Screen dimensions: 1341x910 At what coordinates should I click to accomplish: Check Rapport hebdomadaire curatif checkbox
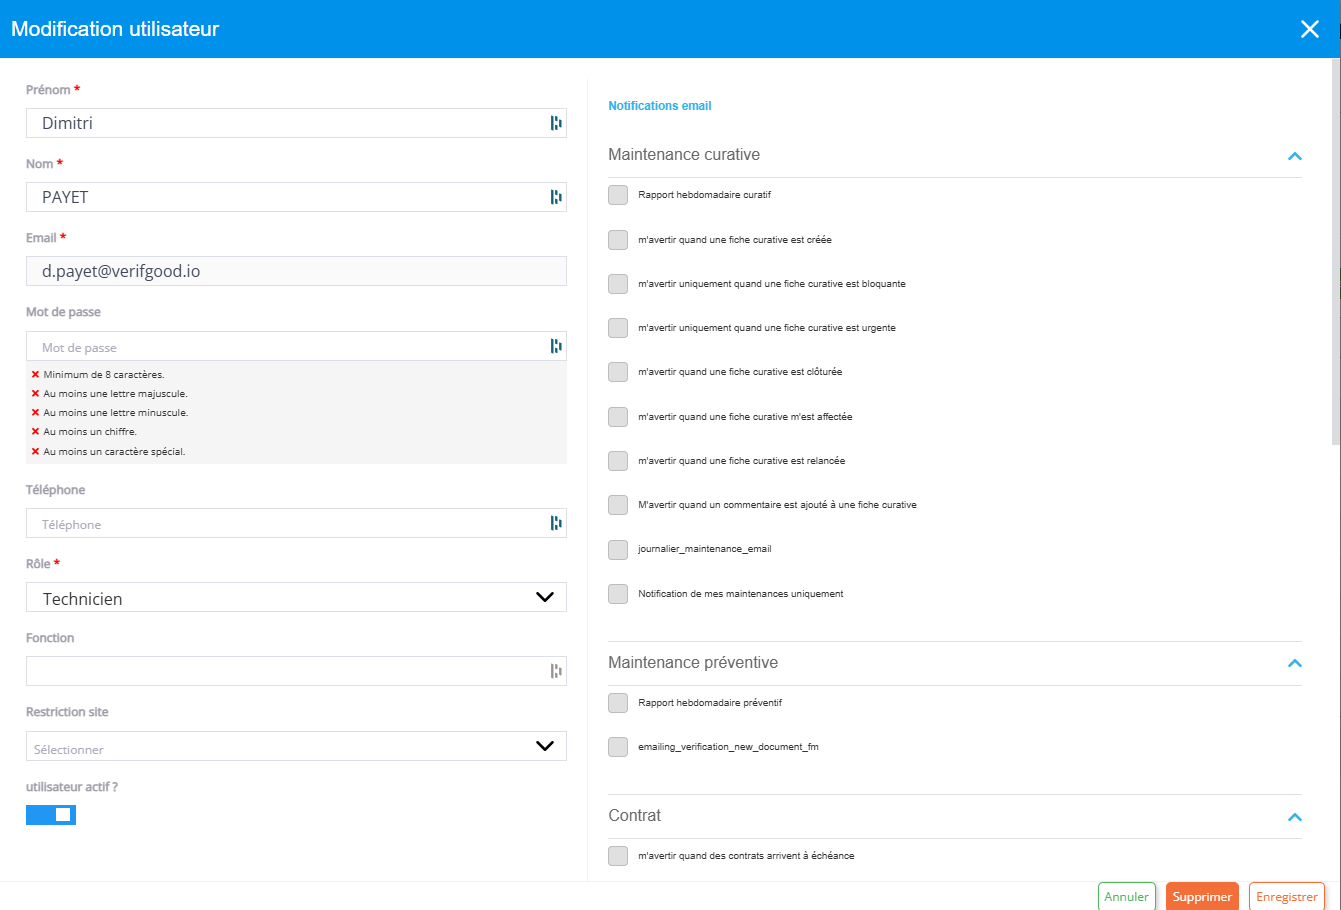tap(618, 195)
